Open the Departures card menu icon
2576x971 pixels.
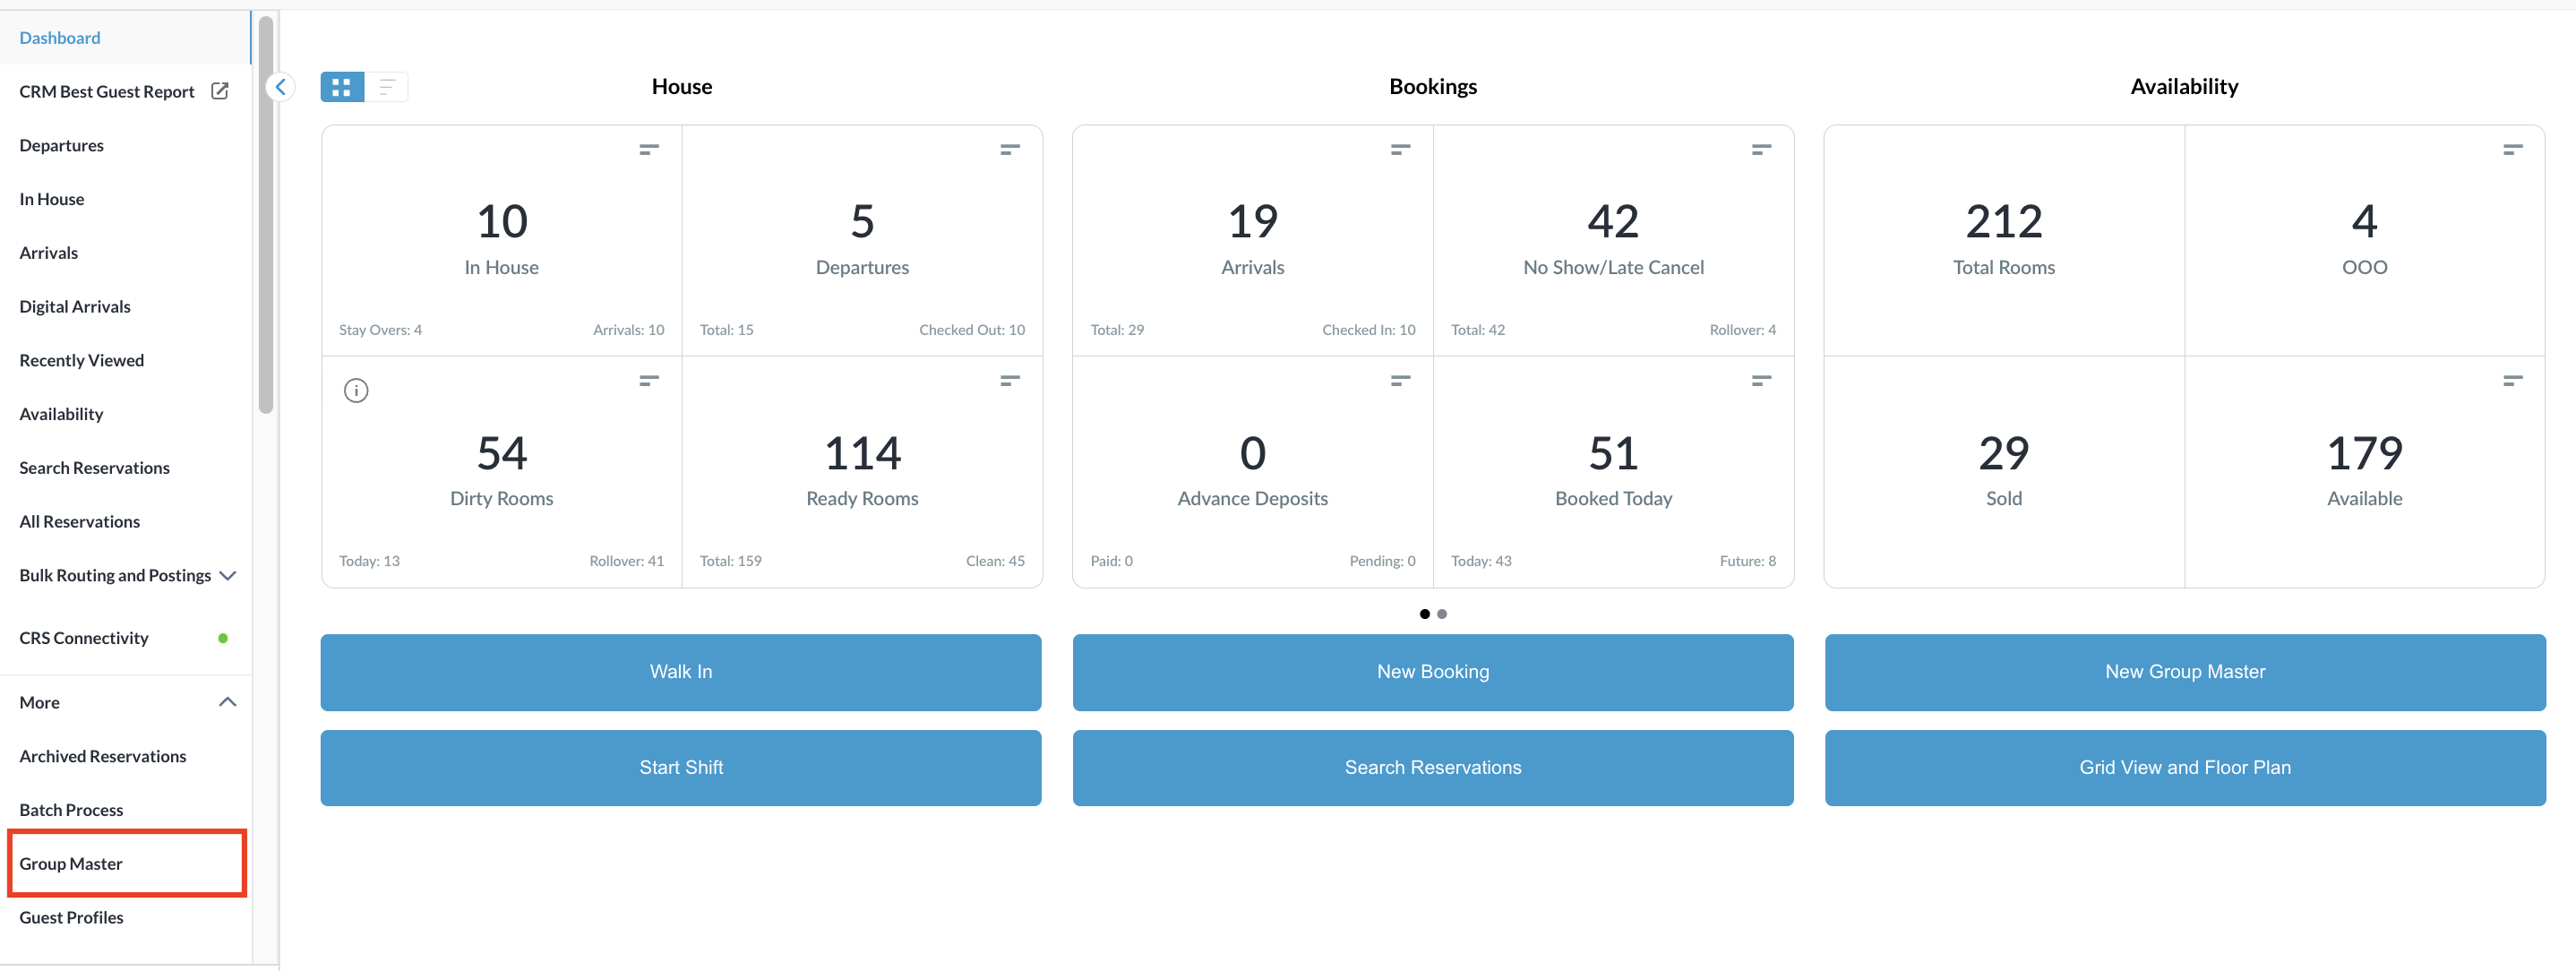tap(1010, 150)
